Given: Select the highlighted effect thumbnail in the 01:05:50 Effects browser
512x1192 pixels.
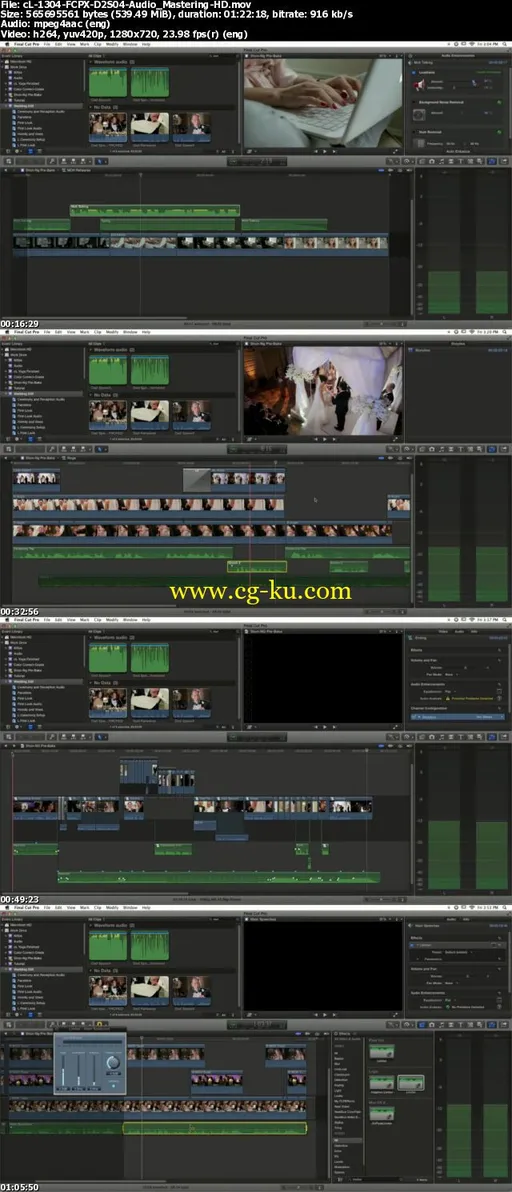Looking at the screenshot, I should (411, 1084).
